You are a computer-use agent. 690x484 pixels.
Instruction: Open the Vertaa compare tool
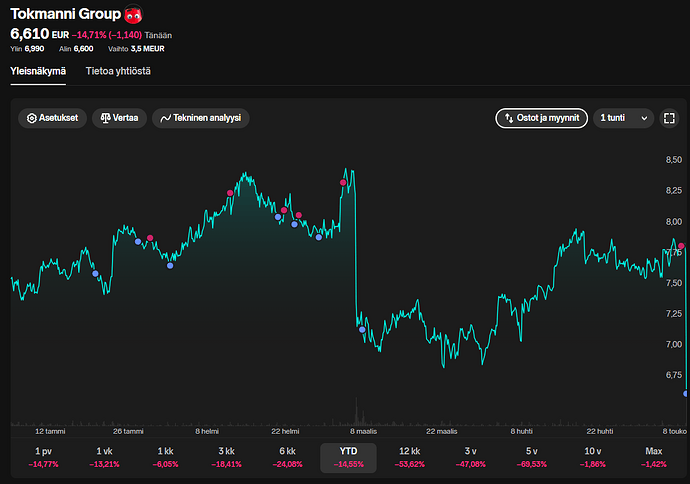click(119, 118)
